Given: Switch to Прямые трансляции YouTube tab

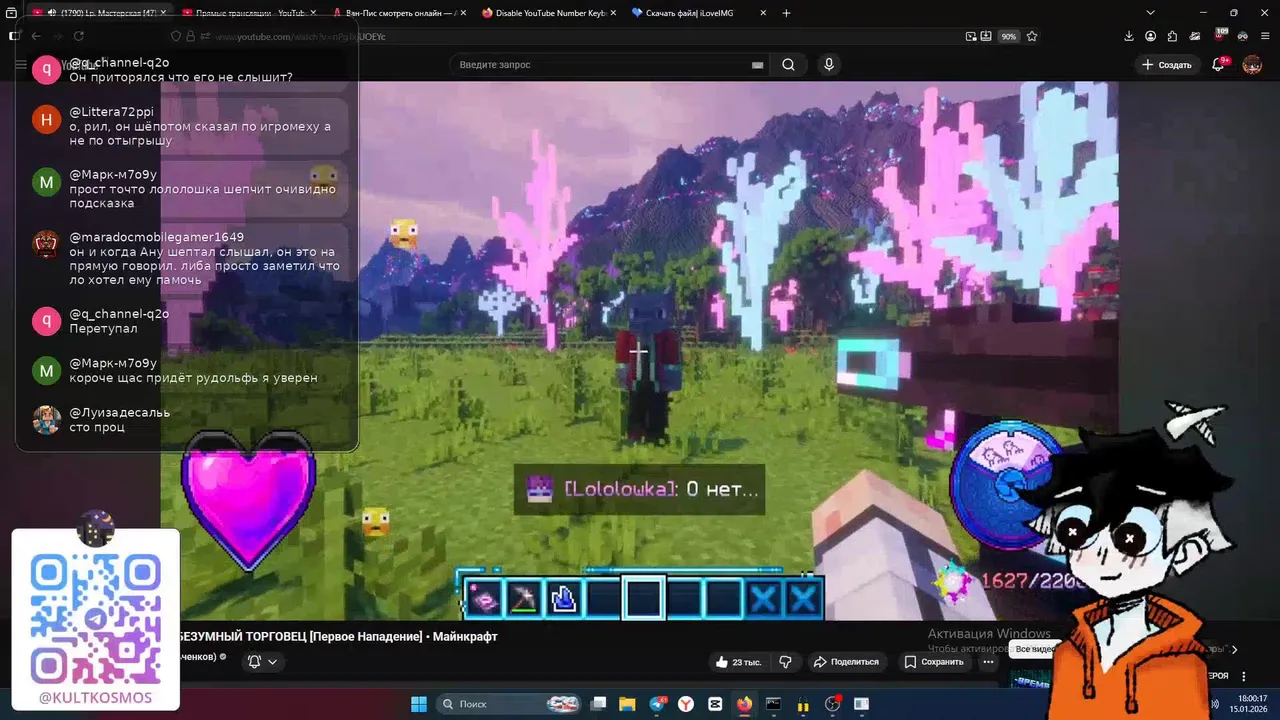Looking at the screenshot, I should (248, 13).
